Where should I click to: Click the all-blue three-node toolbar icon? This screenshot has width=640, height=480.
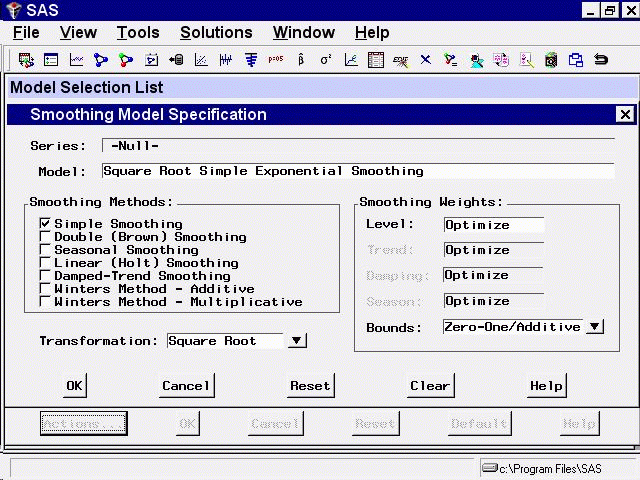101,60
